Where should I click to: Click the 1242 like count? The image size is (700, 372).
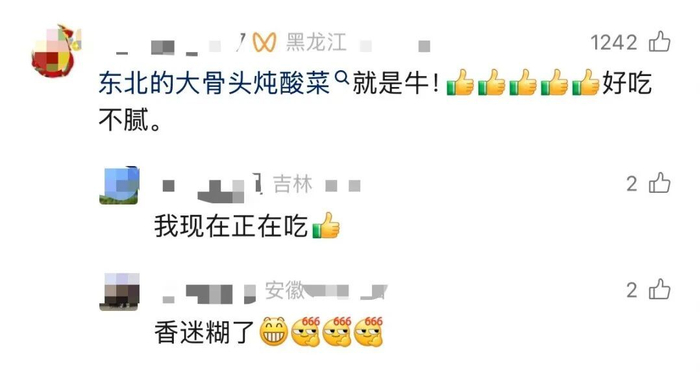[x=614, y=43]
